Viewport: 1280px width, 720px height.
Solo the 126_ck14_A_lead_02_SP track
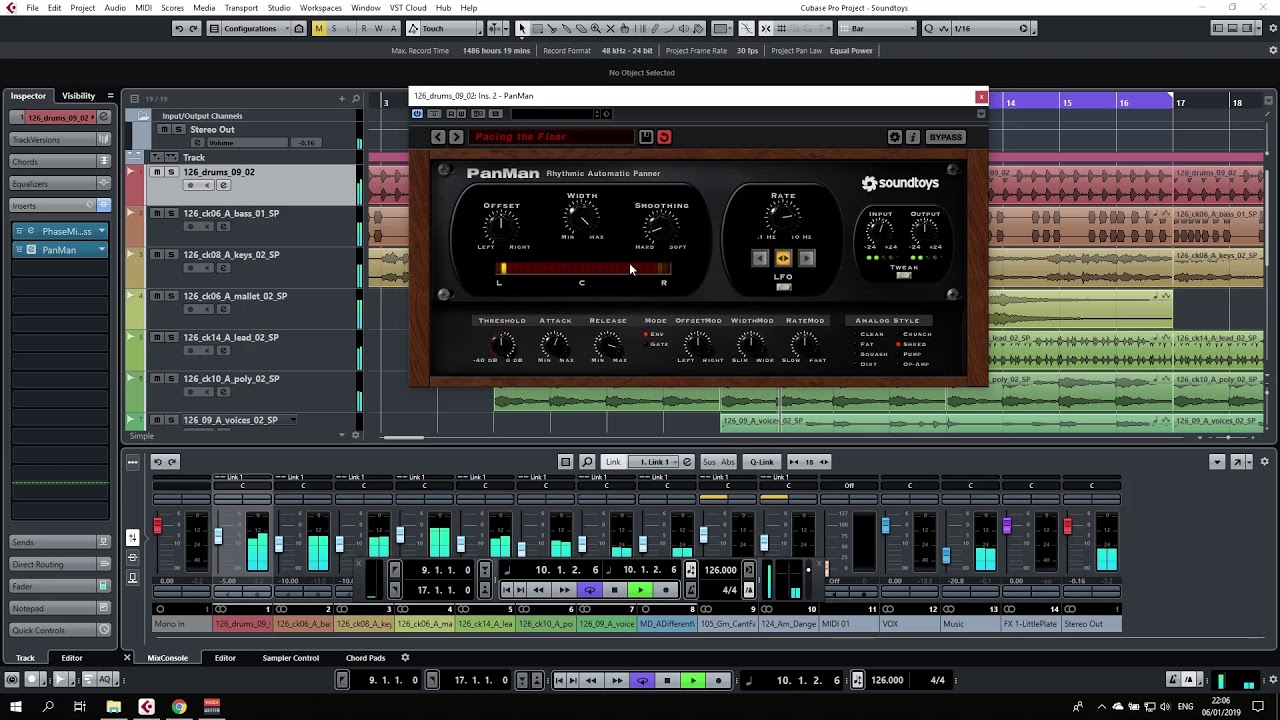(x=171, y=337)
